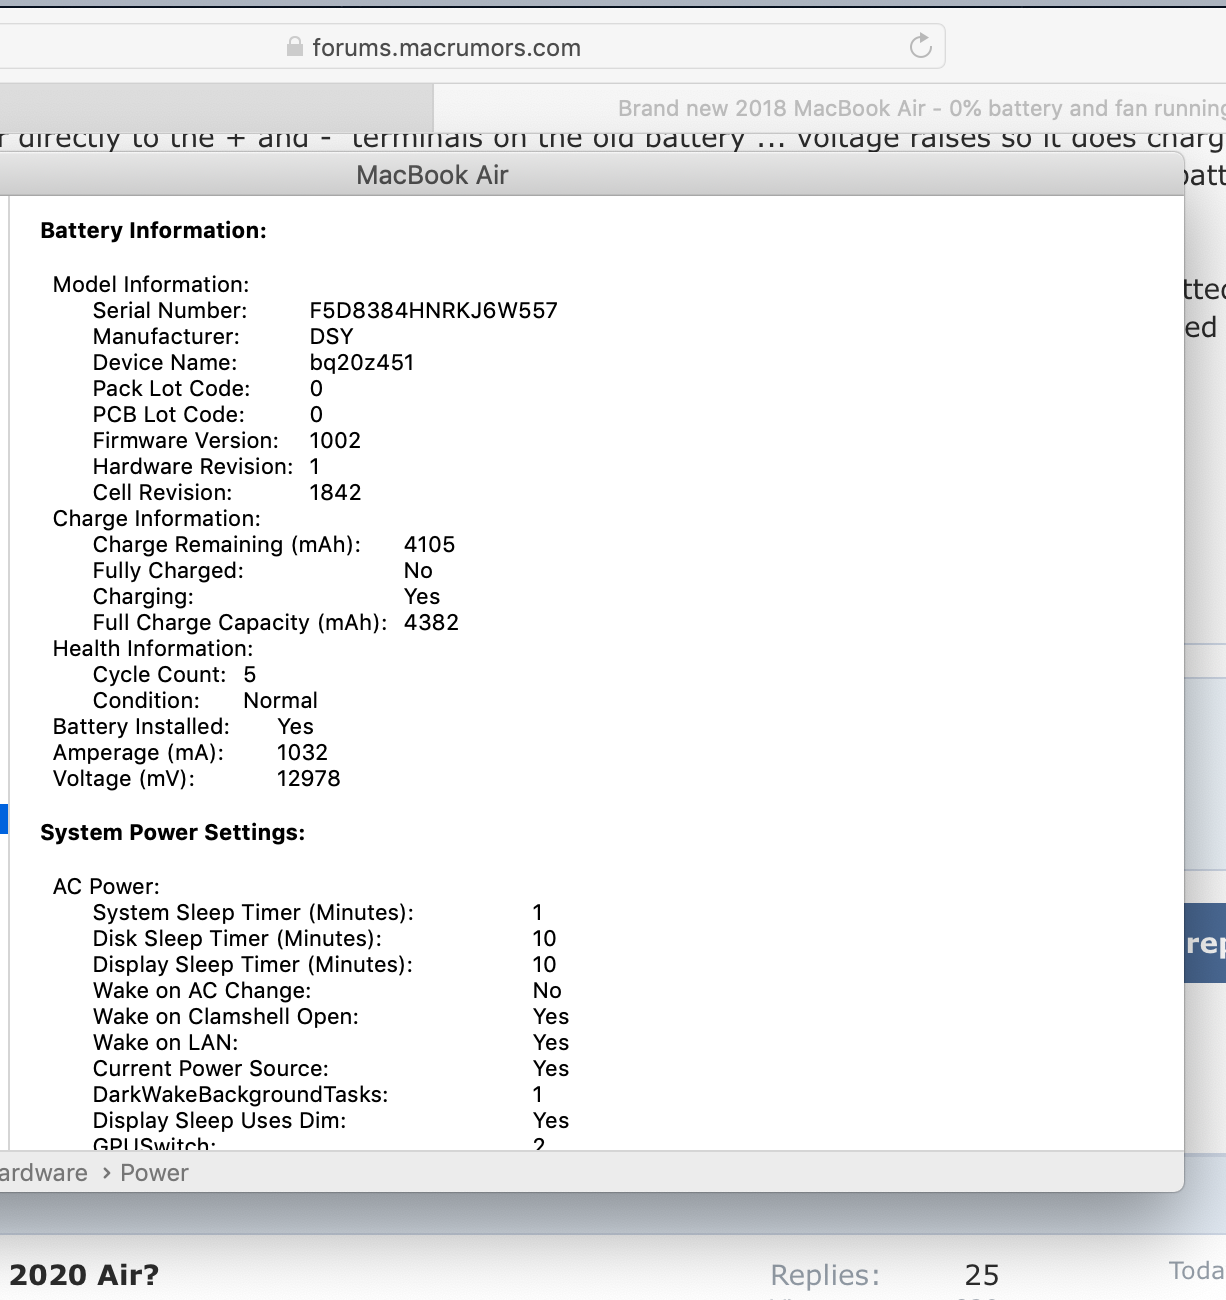
Task: Select the Power item in the path bar
Action: tap(154, 1173)
